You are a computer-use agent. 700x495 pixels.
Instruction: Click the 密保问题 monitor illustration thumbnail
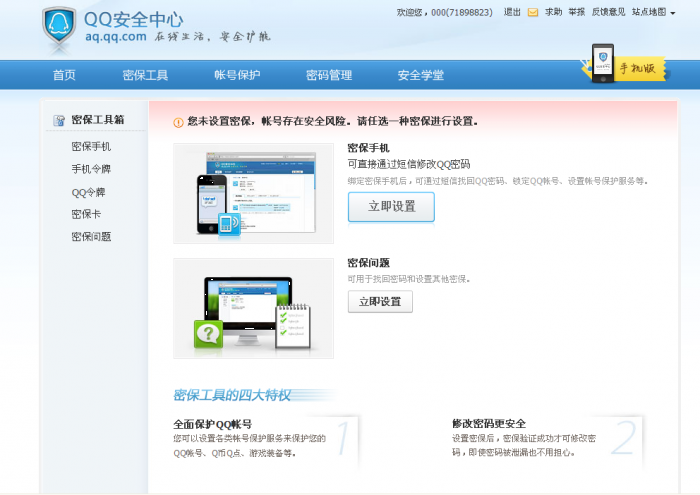click(x=254, y=308)
